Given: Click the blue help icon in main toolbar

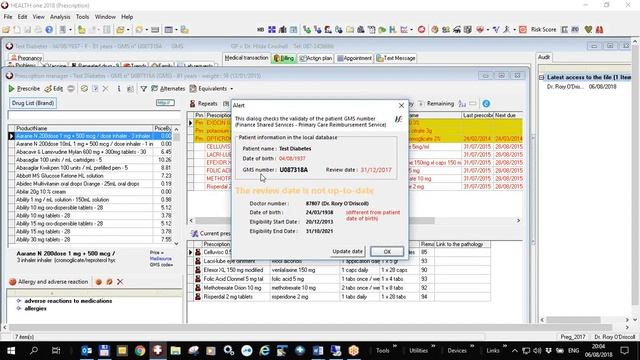Looking at the screenshot, I should [x=49, y=30].
